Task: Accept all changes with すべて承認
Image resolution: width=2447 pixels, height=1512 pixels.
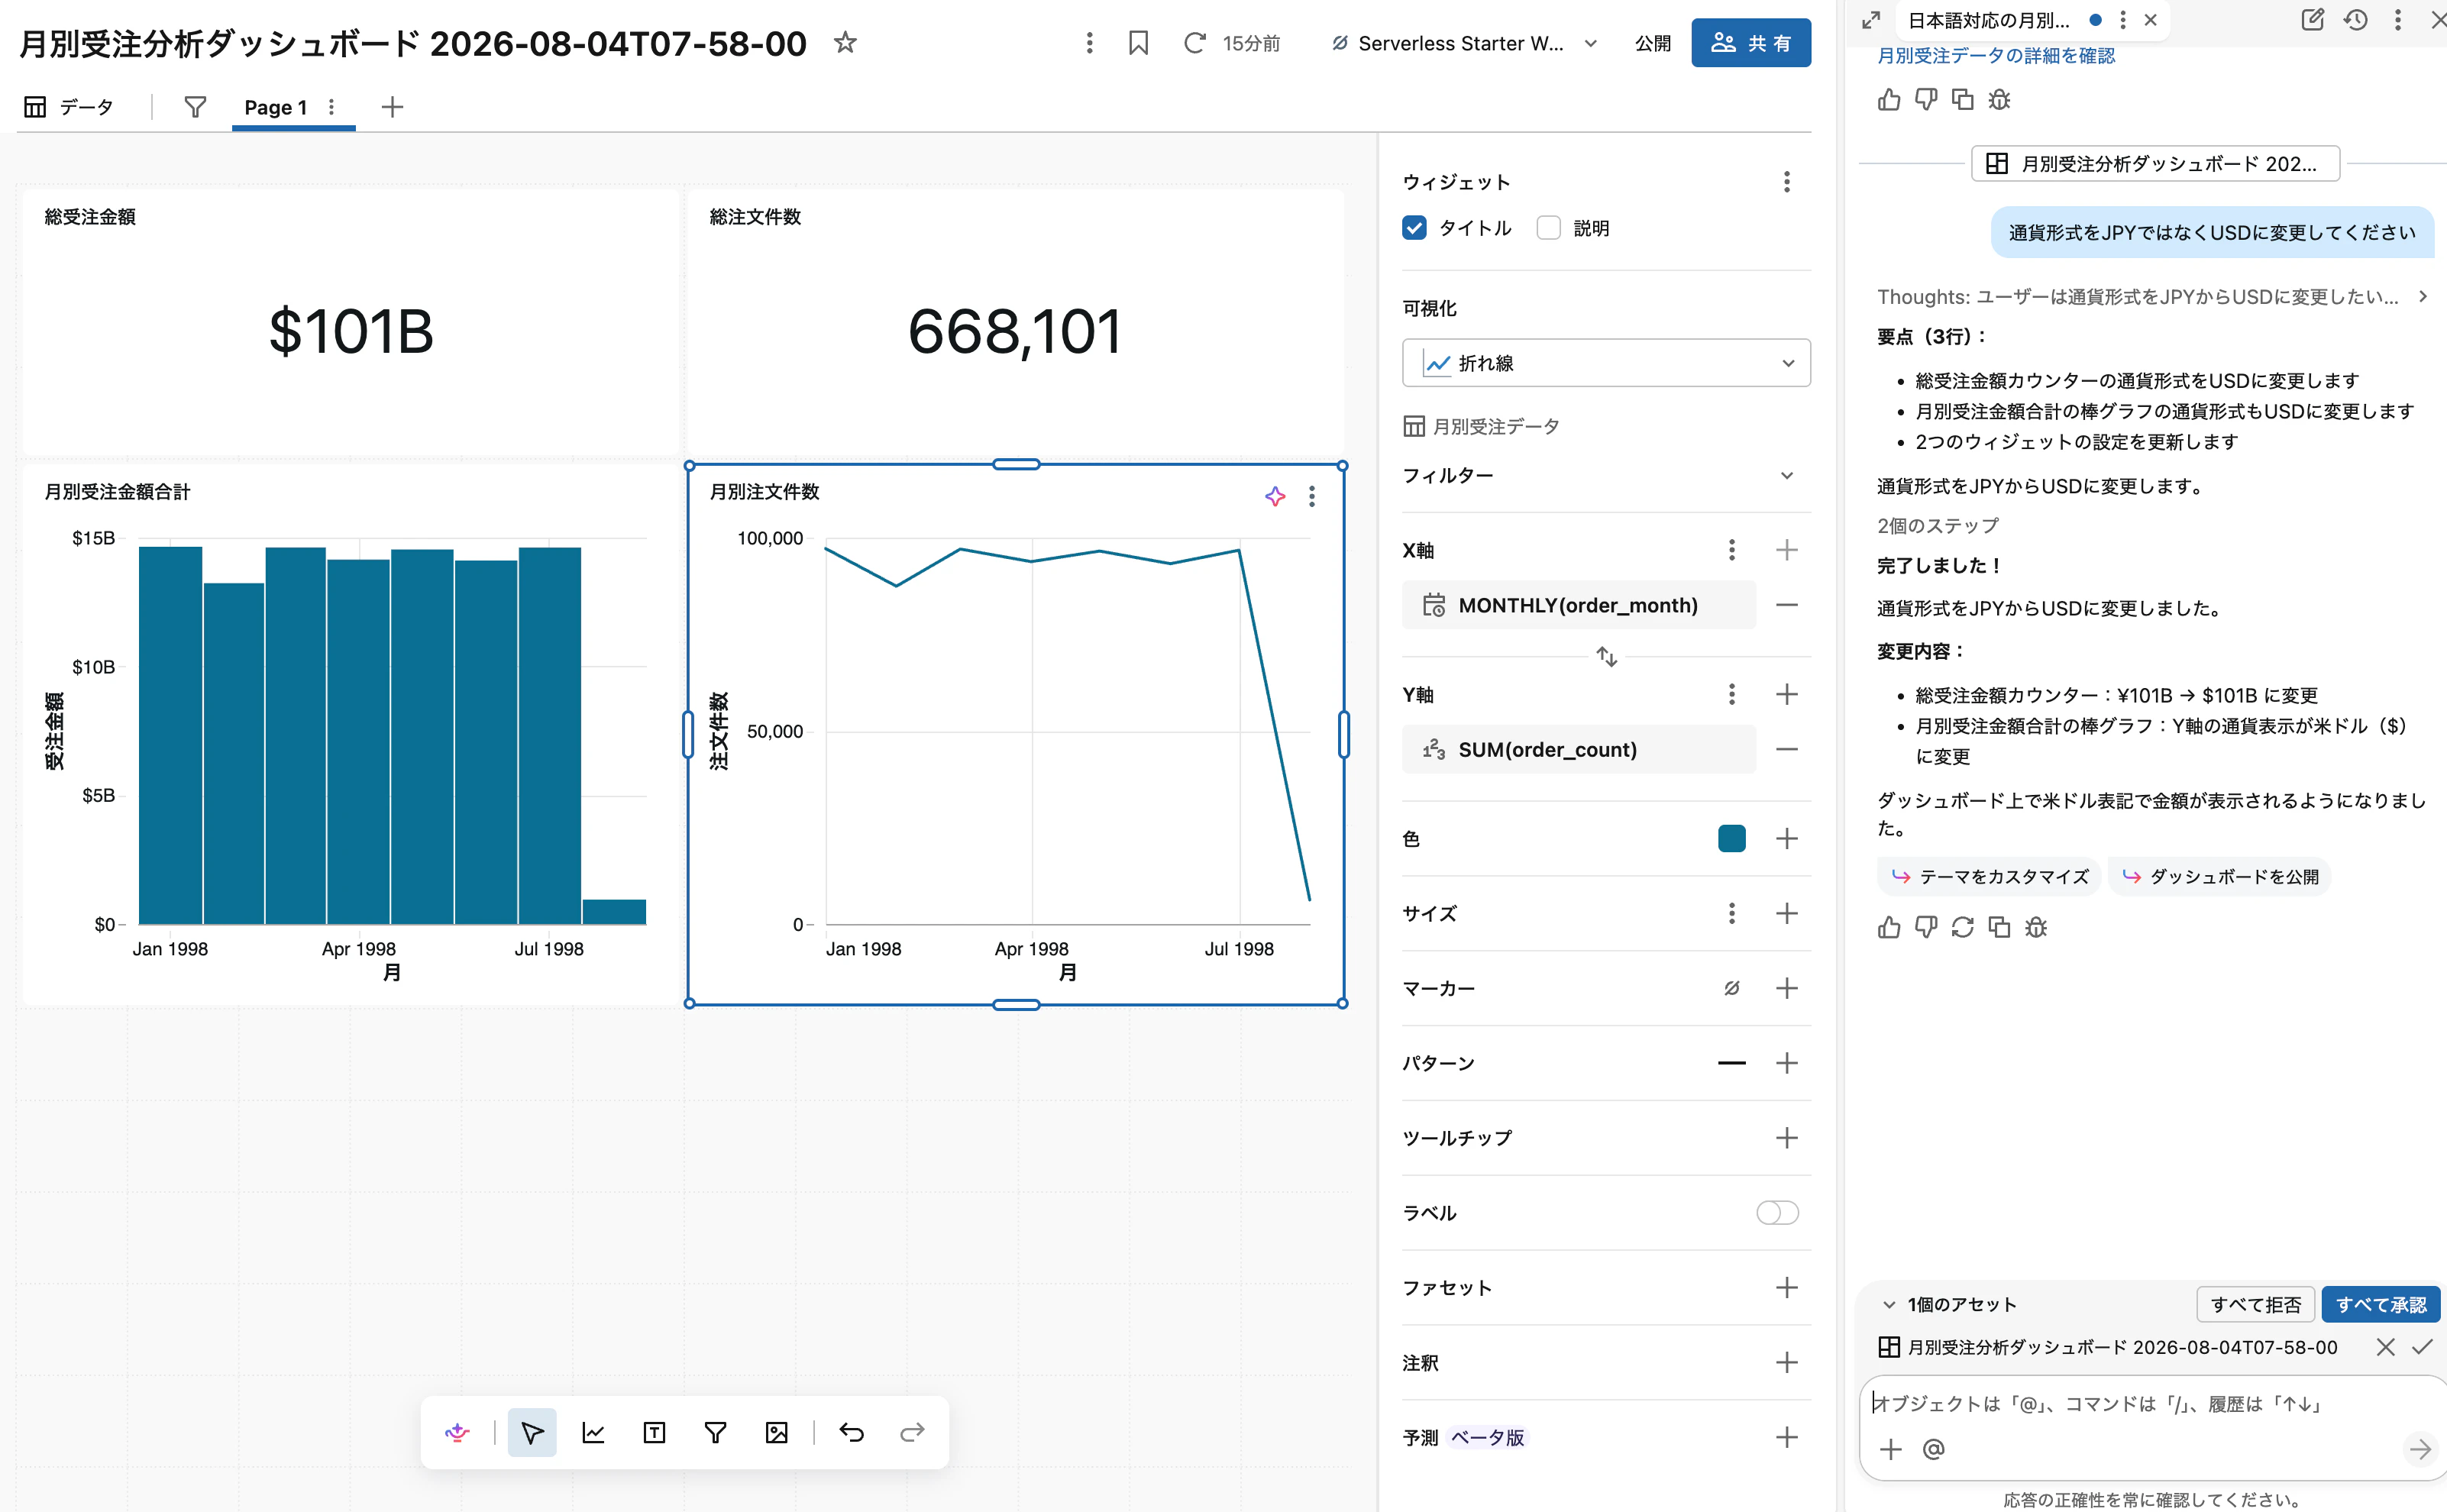Action: pos(2380,1304)
